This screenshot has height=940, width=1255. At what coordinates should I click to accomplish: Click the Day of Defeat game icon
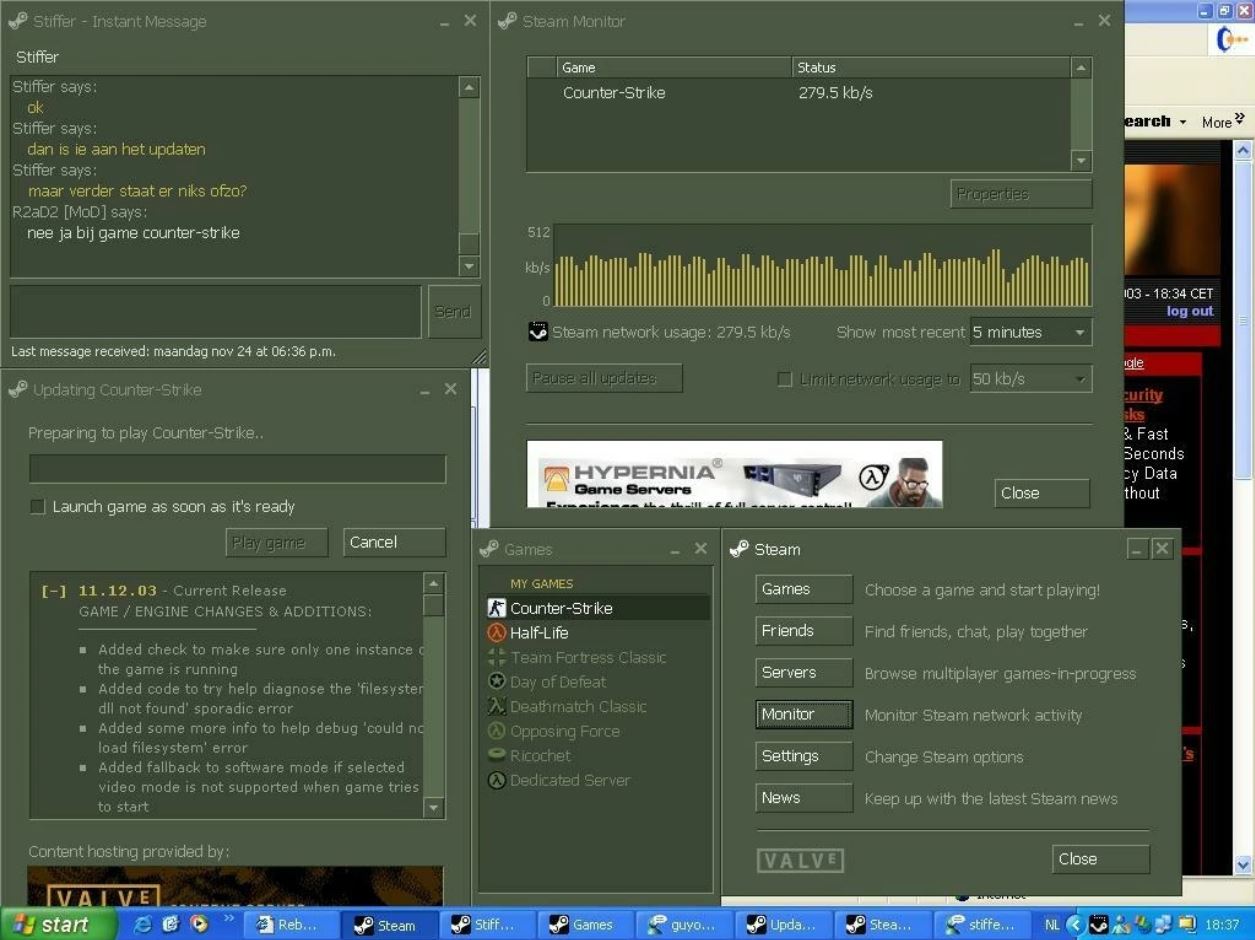pos(497,682)
